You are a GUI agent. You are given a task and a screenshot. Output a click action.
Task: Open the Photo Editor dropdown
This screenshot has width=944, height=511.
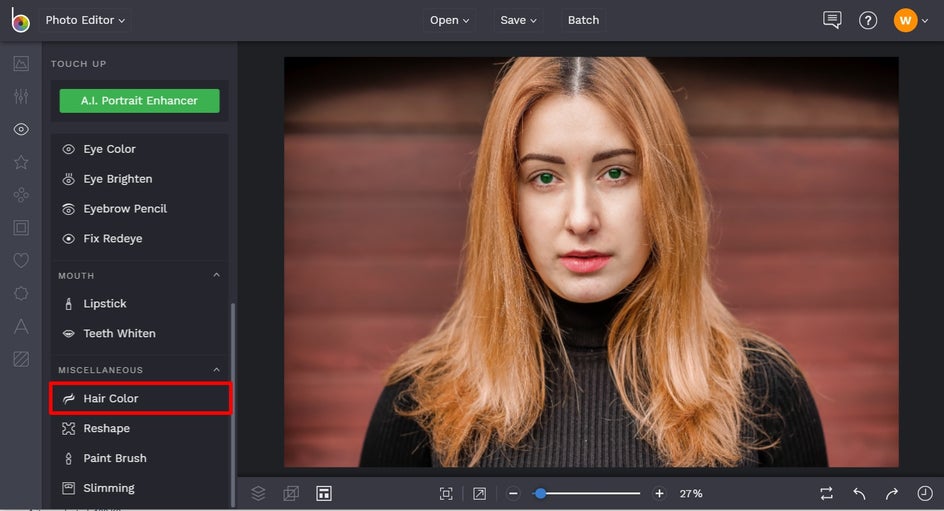point(86,20)
